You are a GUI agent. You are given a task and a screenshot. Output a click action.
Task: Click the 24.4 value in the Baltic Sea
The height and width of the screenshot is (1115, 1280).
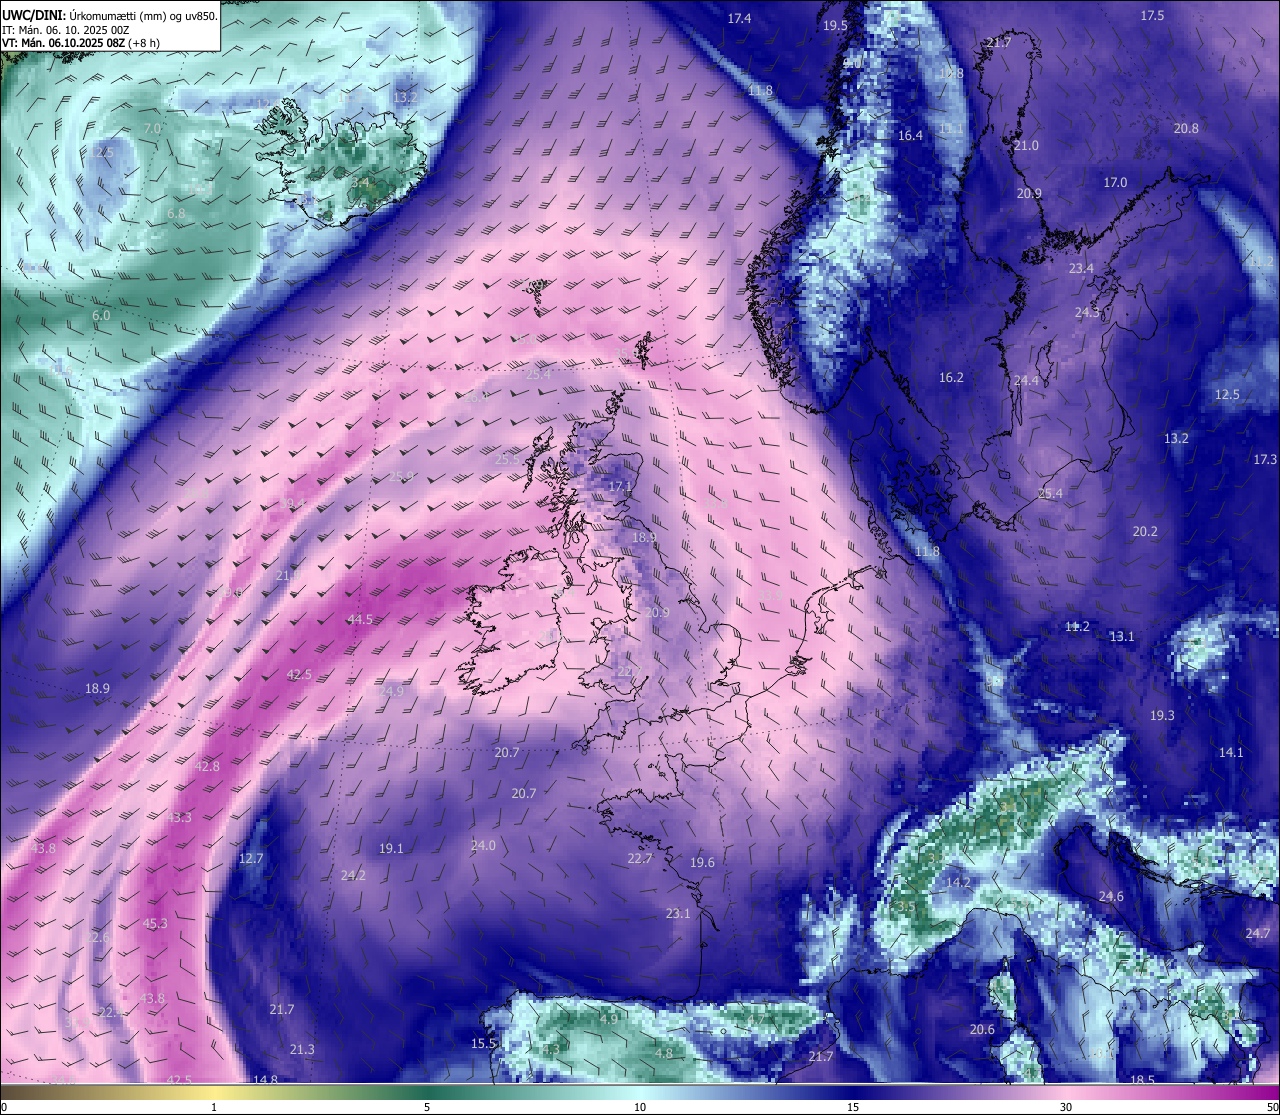tap(1026, 380)
